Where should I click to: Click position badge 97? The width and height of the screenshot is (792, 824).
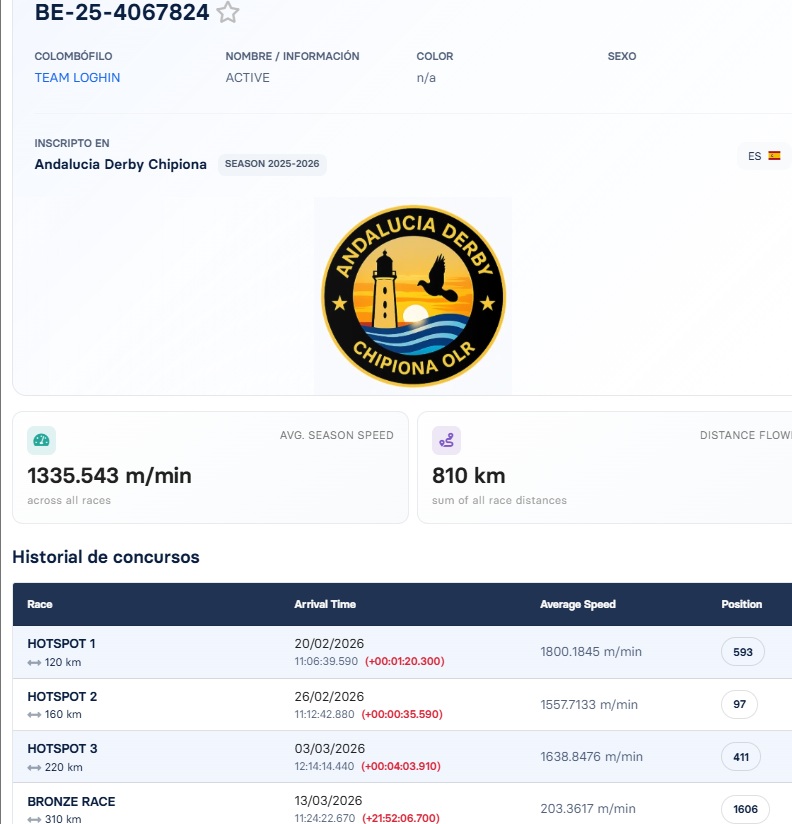pos(739,704)
